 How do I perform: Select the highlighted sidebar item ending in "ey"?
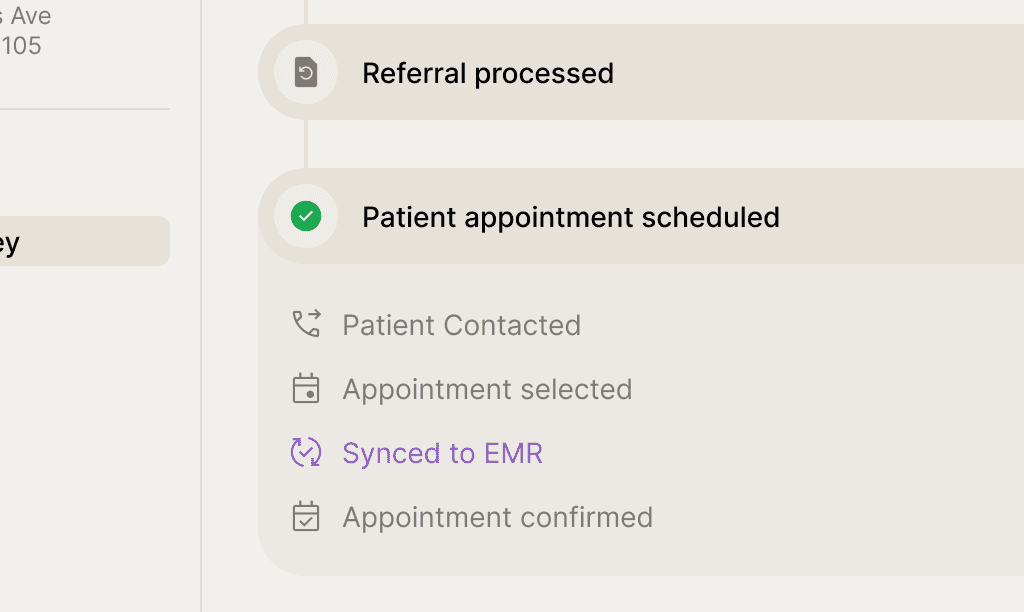[x=80, y=241]
